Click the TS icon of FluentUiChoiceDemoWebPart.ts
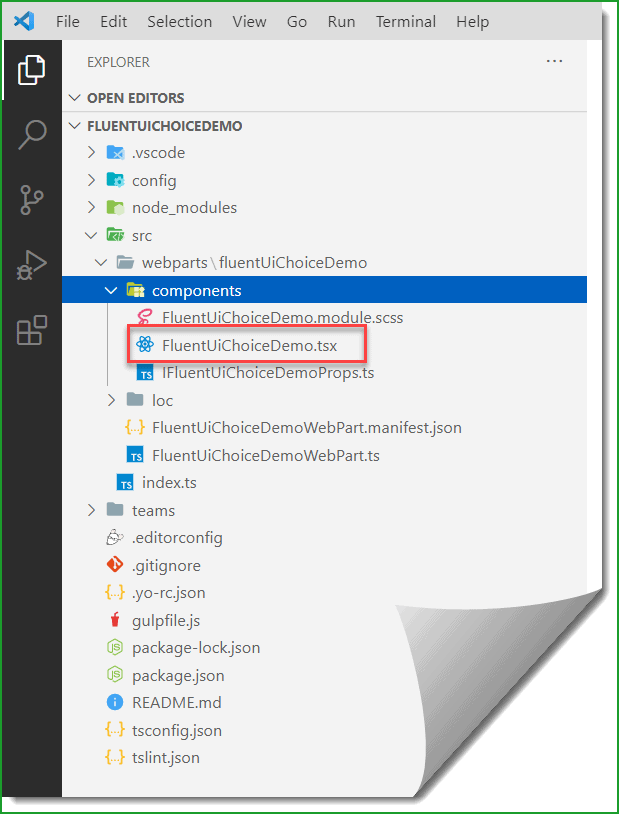This screenshot has width=619, height=814. coord(135,455)
